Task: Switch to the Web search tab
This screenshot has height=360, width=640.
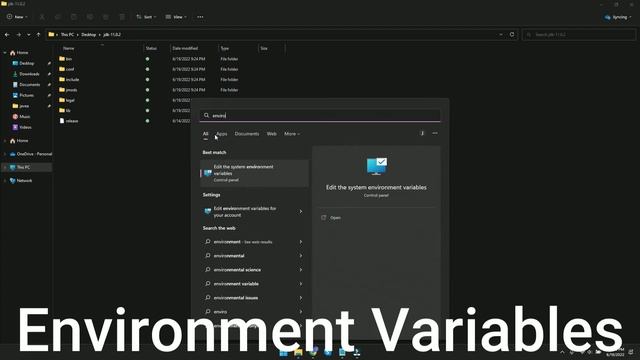Action: coord(271,134)
